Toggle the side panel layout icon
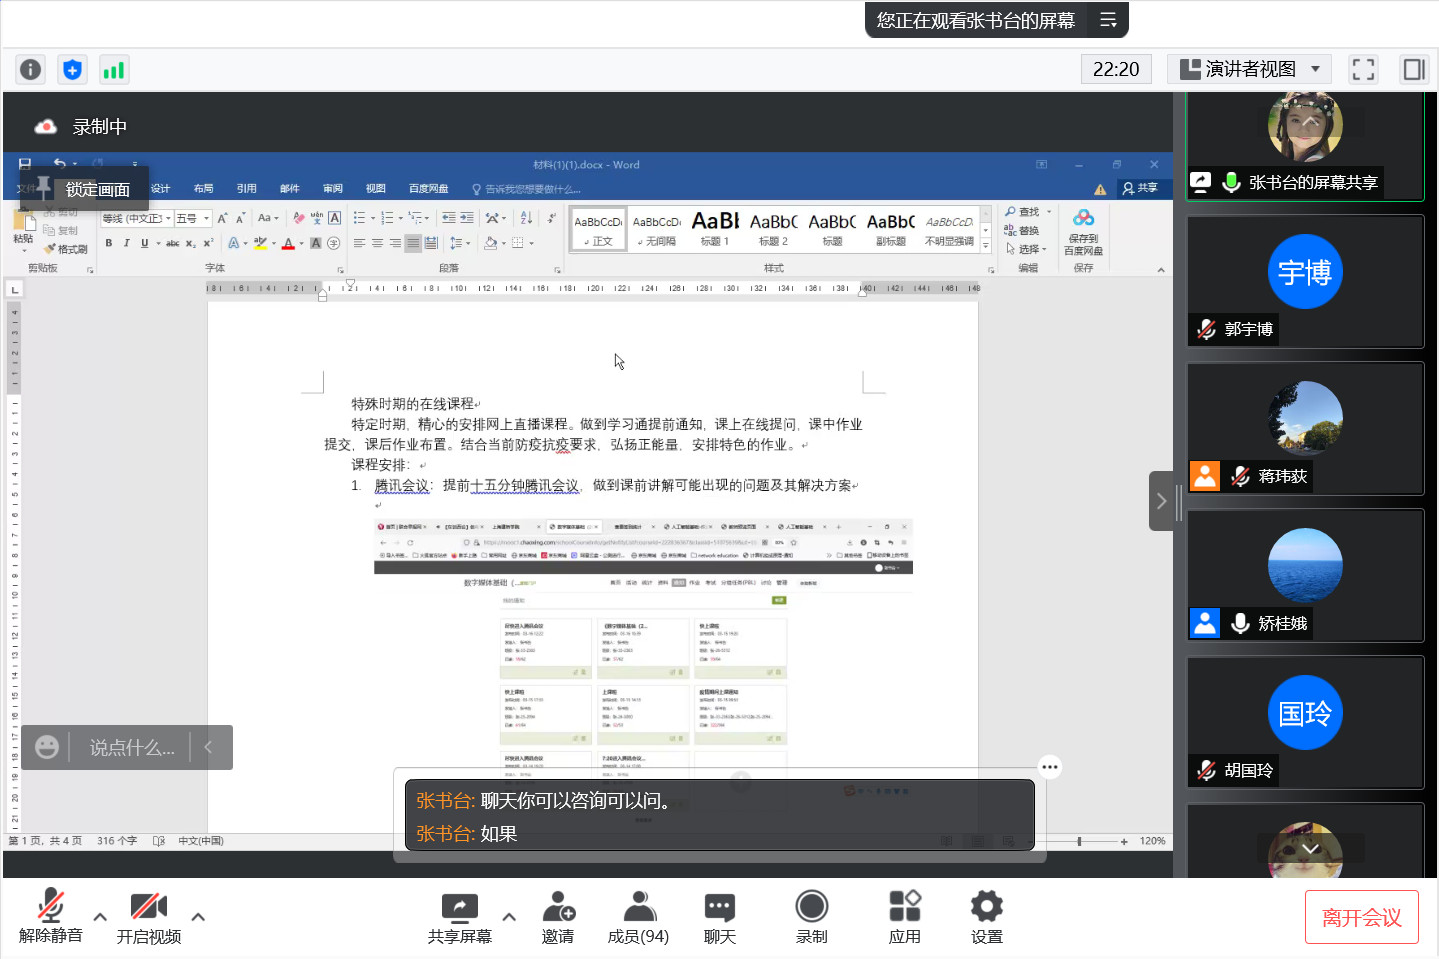 point(1414,69)
